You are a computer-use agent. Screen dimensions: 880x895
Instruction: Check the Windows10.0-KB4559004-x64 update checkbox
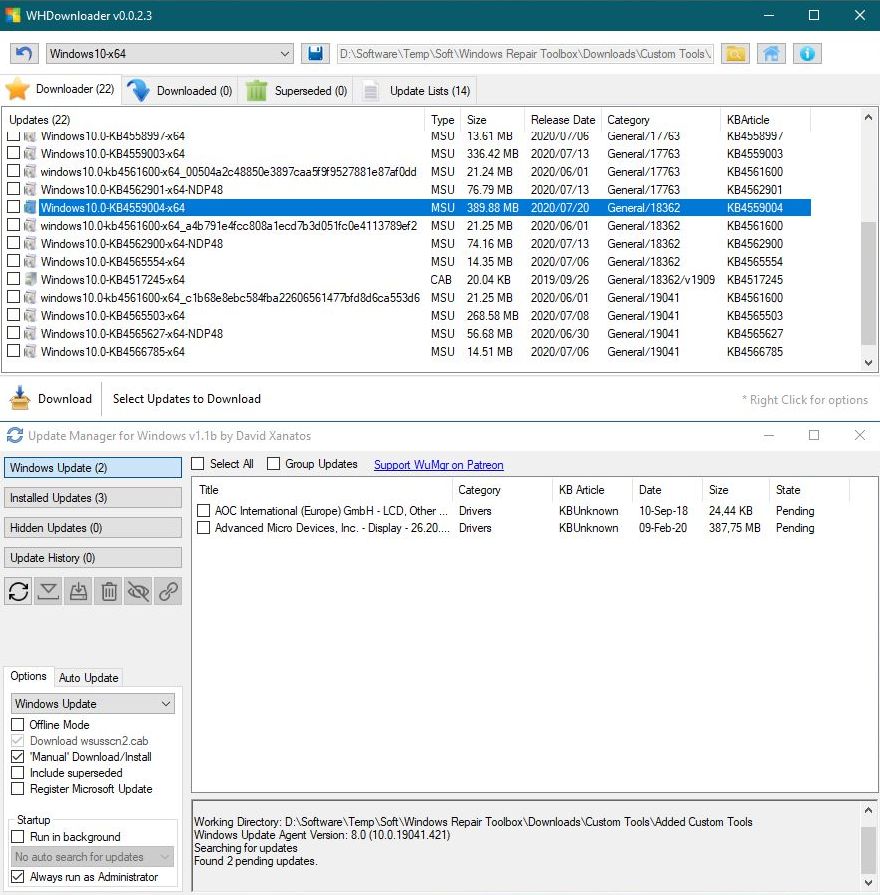pyautogui.click(x=14, y=208)
